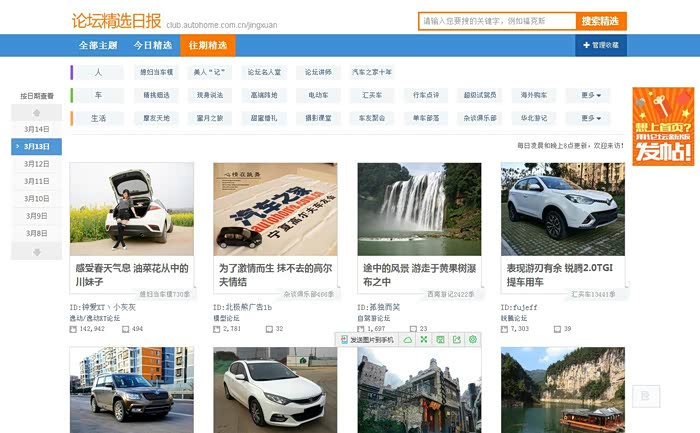Click the save image icon in floating toolbar

tap(441, 340)
